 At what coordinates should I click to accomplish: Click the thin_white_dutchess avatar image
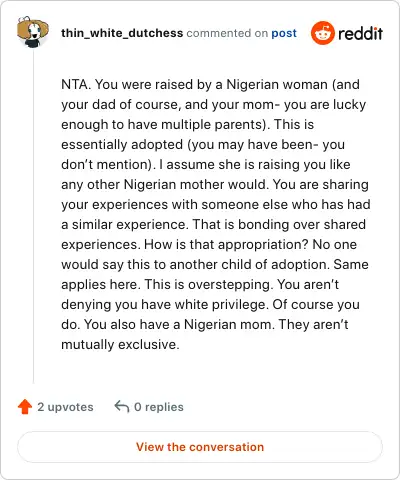pos(33,32)
